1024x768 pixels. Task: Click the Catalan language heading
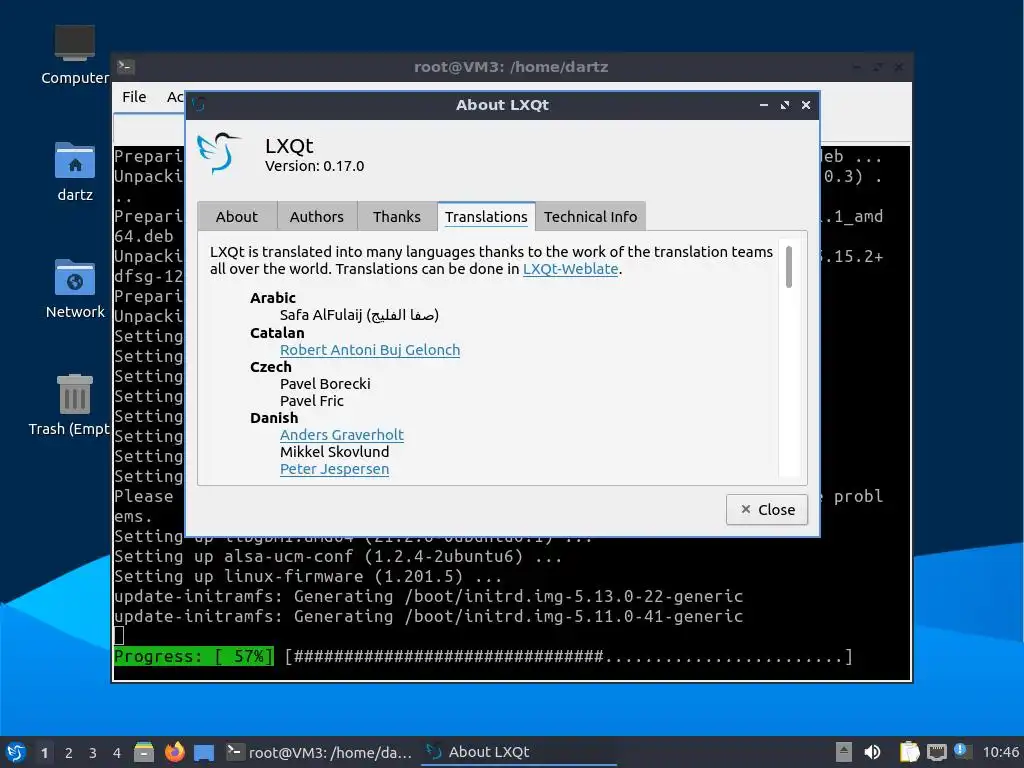277,333
